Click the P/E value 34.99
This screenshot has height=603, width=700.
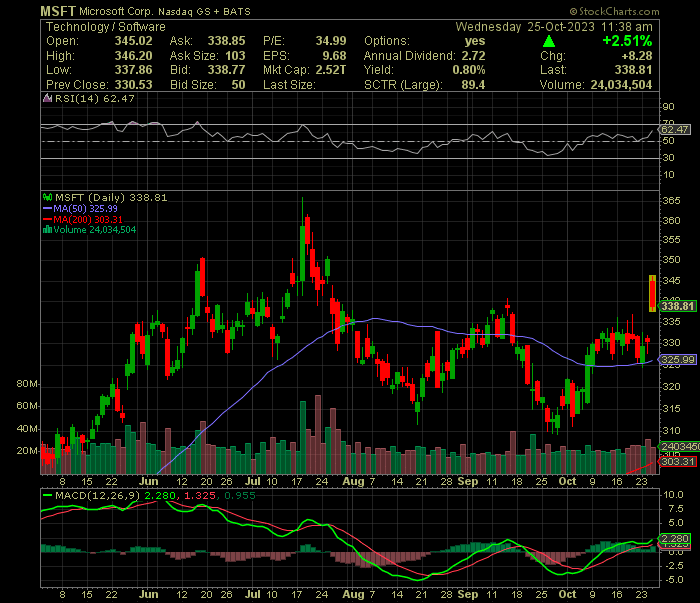point(331,41)
